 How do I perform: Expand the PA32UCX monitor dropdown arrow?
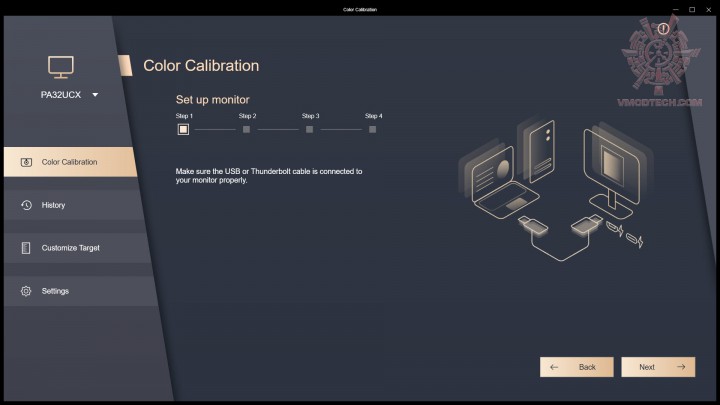(x=95, y=95)
